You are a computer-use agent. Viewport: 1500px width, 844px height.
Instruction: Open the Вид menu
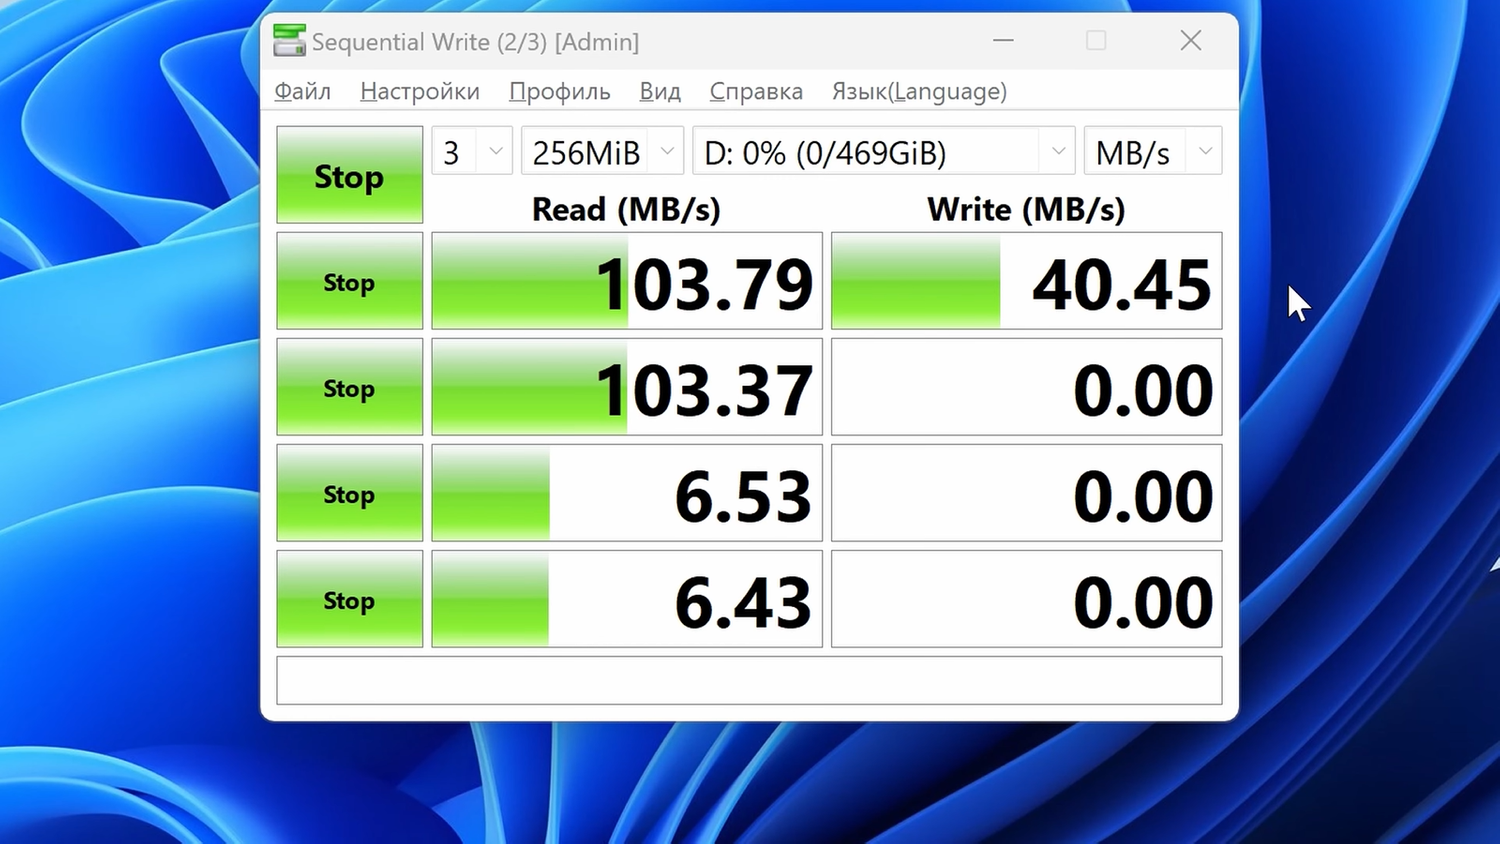[x=660, y=91]
